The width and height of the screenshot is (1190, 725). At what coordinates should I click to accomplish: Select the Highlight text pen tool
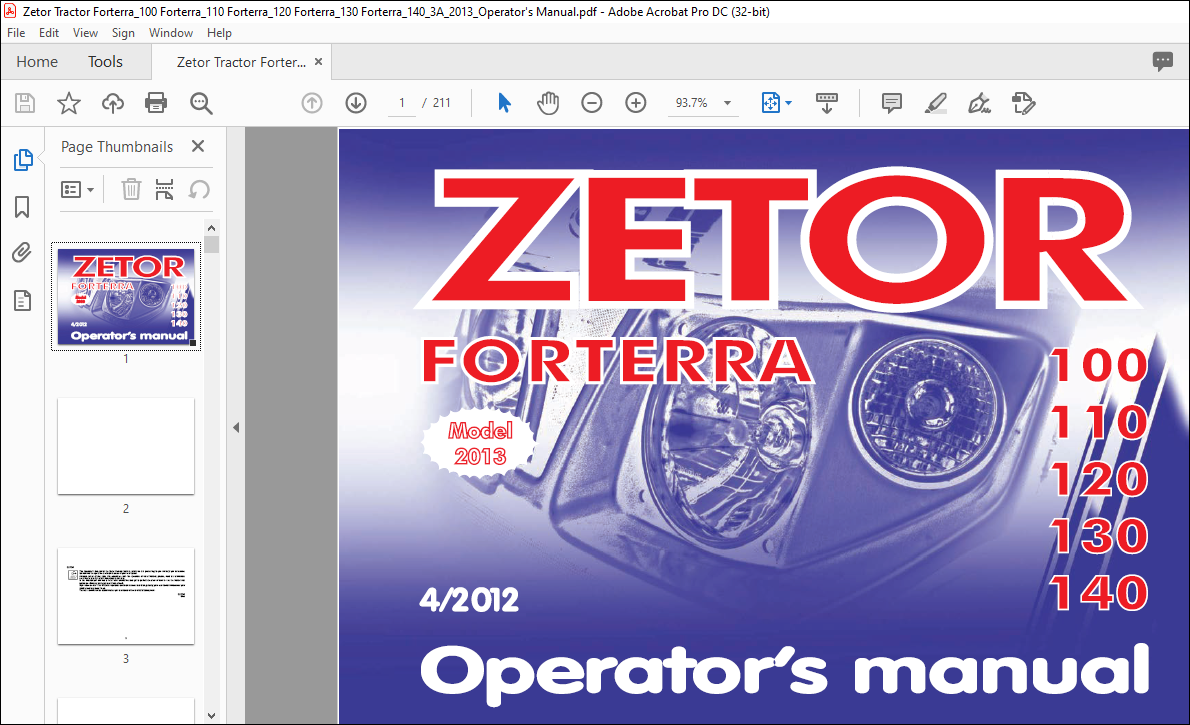pos(935,102)
